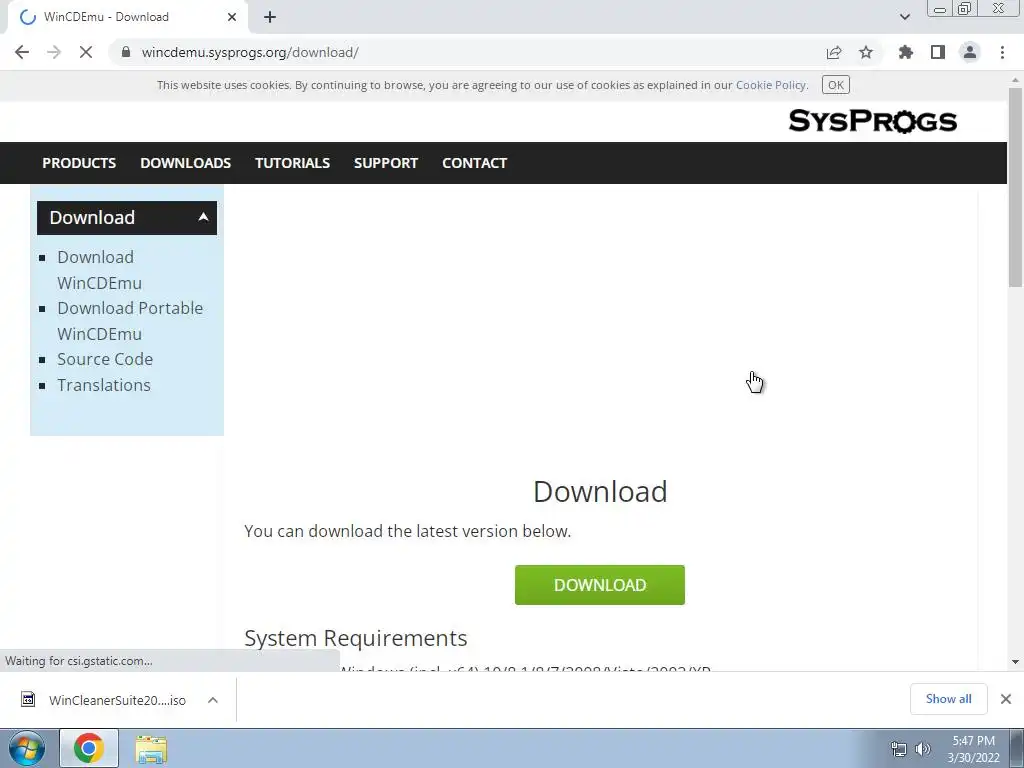View site information via the padlock icon
This screenshot has width=1024, height=768.
[126, 52]
